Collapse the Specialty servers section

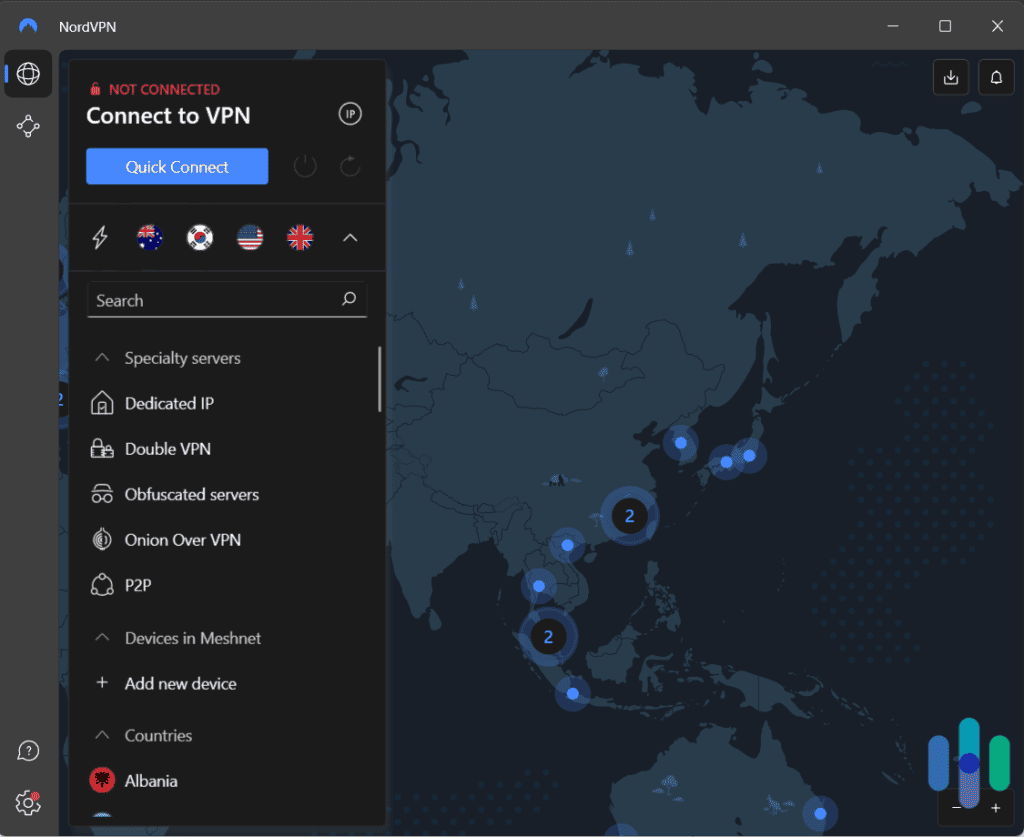pyautogui.click(x=101, y=357)
